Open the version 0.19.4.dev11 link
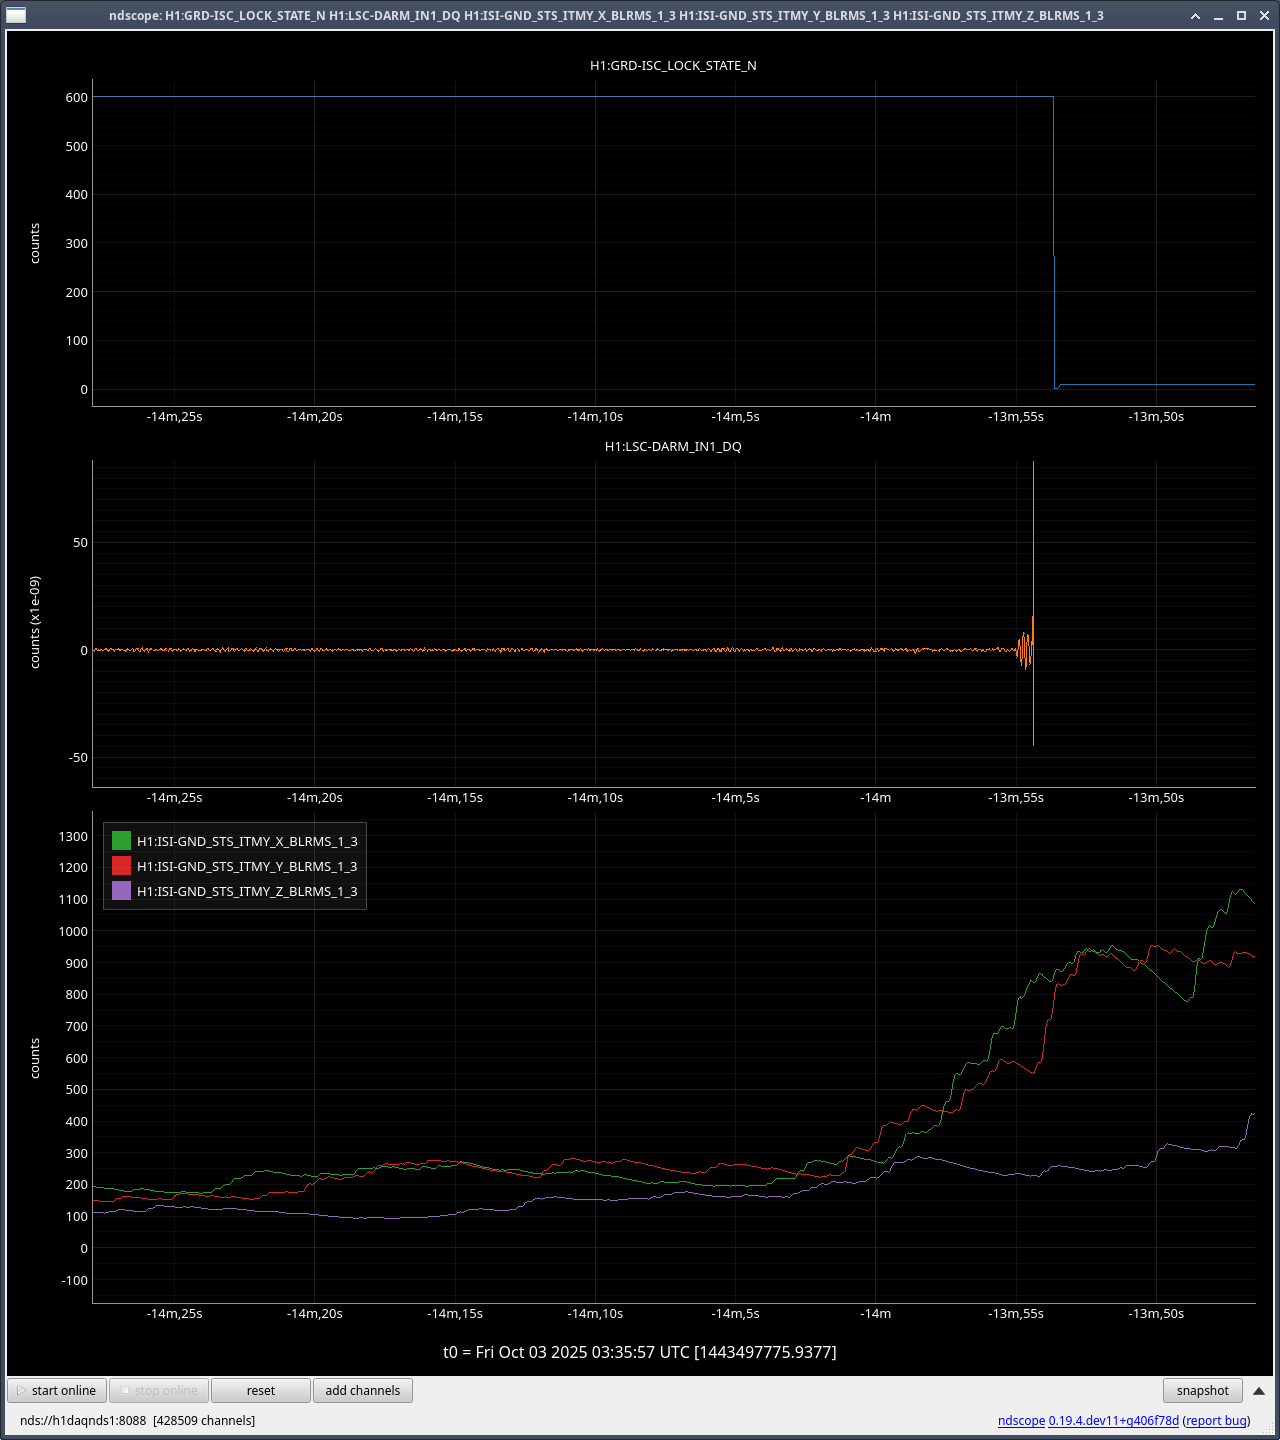1280x1440 pixels. tap(1113, 1420)
